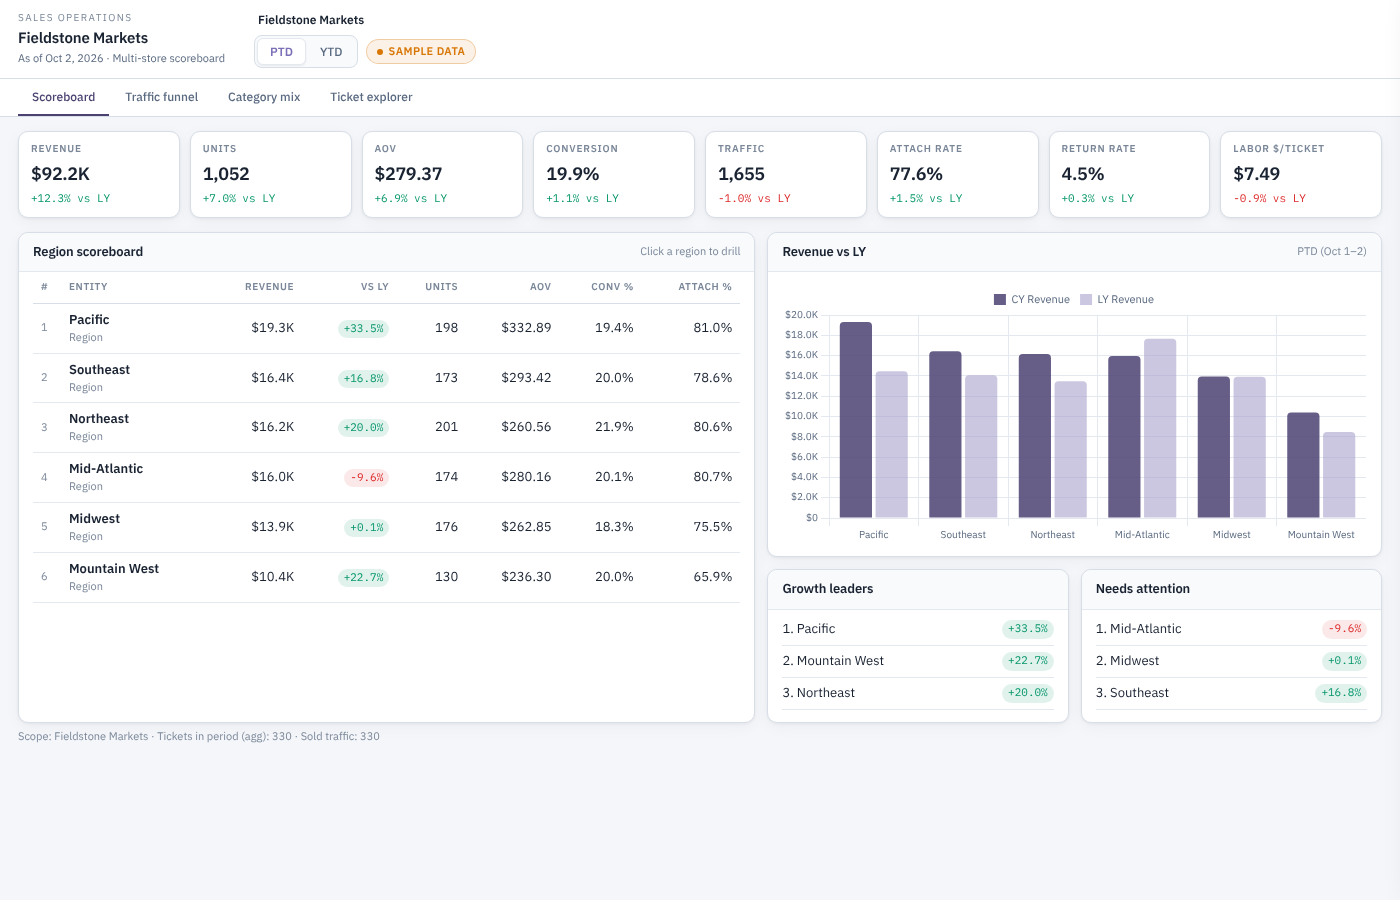The height and width of the screenshot is (900, 1400).
Task: Click the Labor $/Ticket value $7.49
Action: coord(1256,174)
